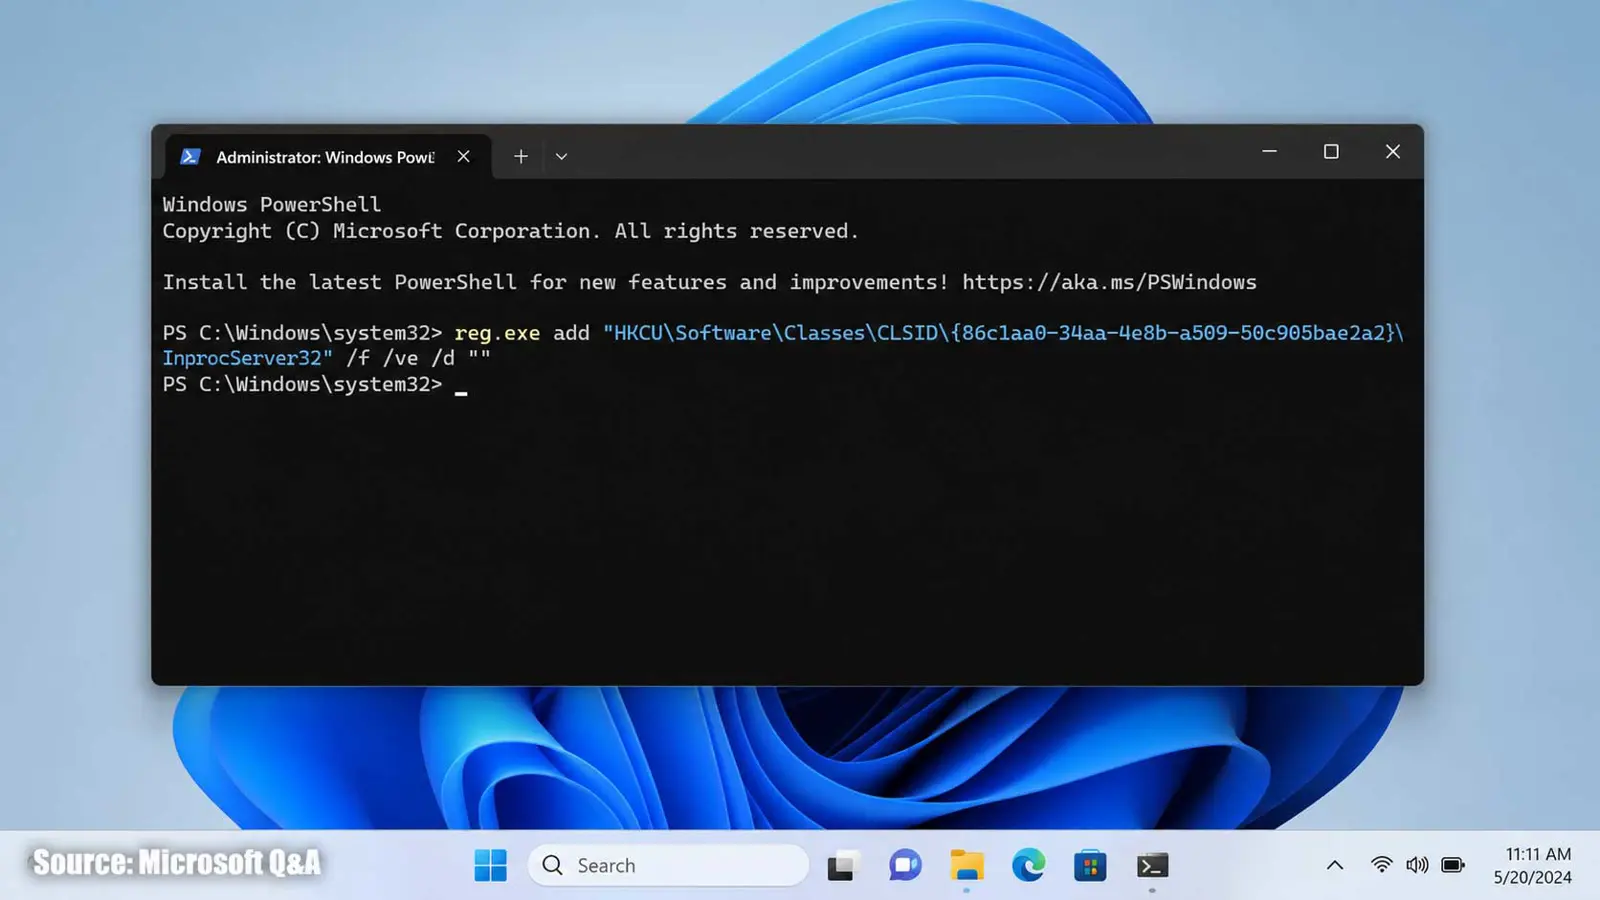Open a new terminal tab with plus button
Viewport: 1600px width, 900px height.
[520, 157]
